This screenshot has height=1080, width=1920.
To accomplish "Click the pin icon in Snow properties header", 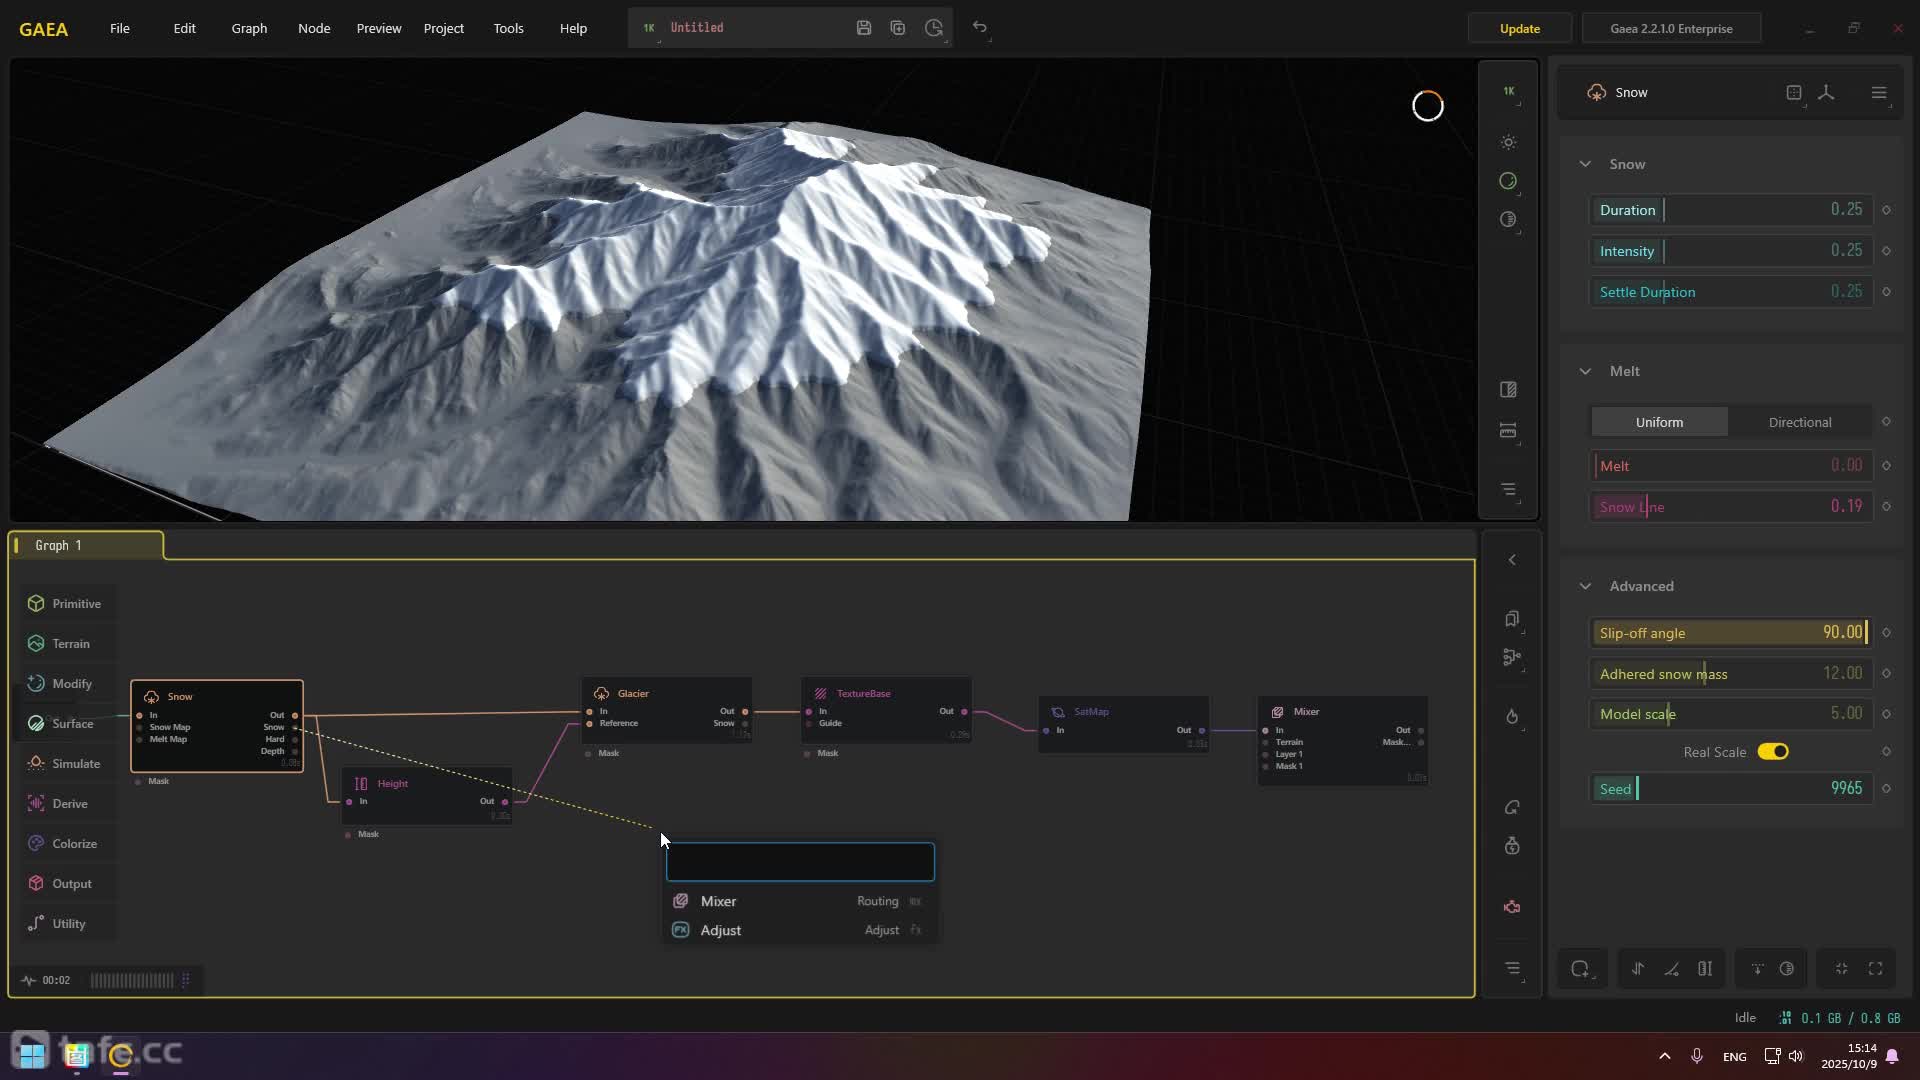I will point(1826,92).
